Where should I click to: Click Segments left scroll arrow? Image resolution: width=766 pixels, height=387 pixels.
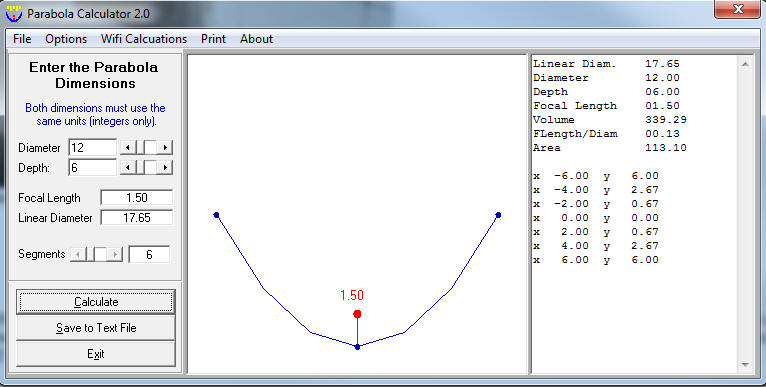pos(77,254)
